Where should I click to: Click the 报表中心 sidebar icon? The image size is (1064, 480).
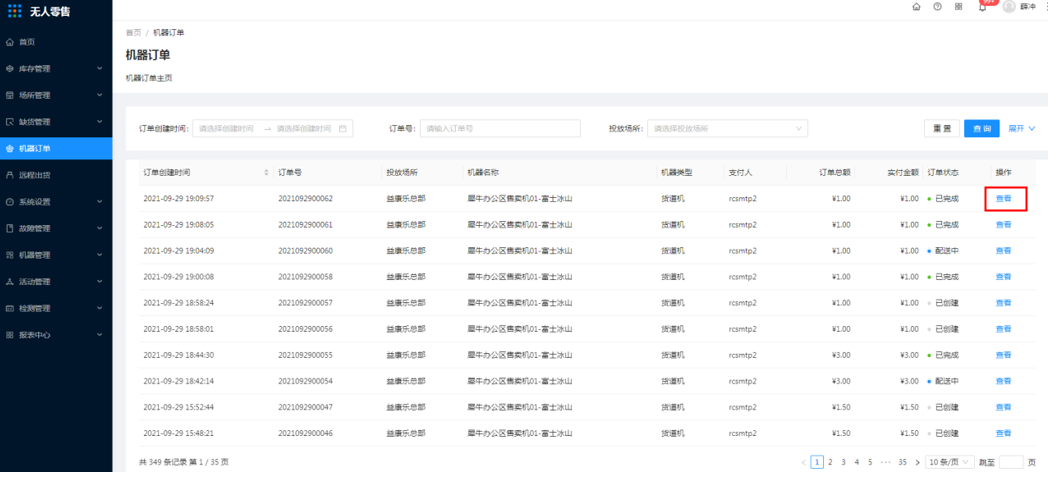(x=10, y=335)
